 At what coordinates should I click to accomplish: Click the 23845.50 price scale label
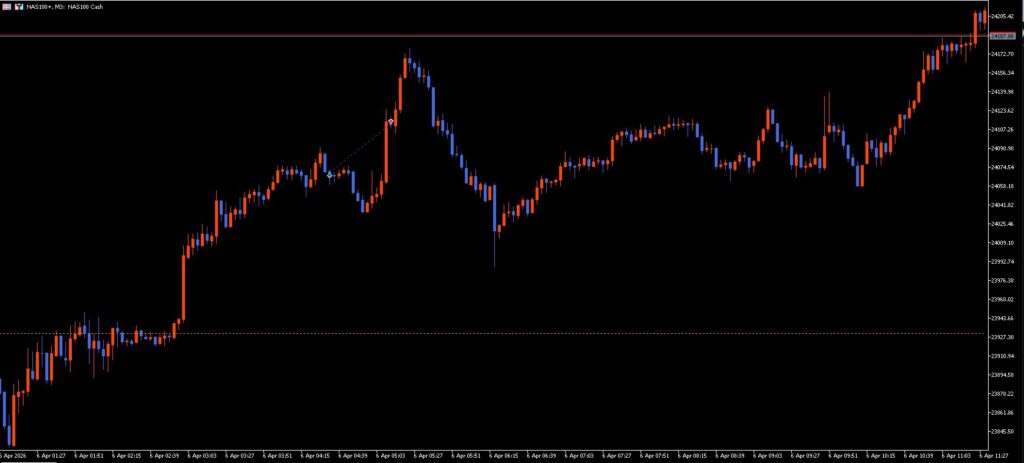point(1003,431)
